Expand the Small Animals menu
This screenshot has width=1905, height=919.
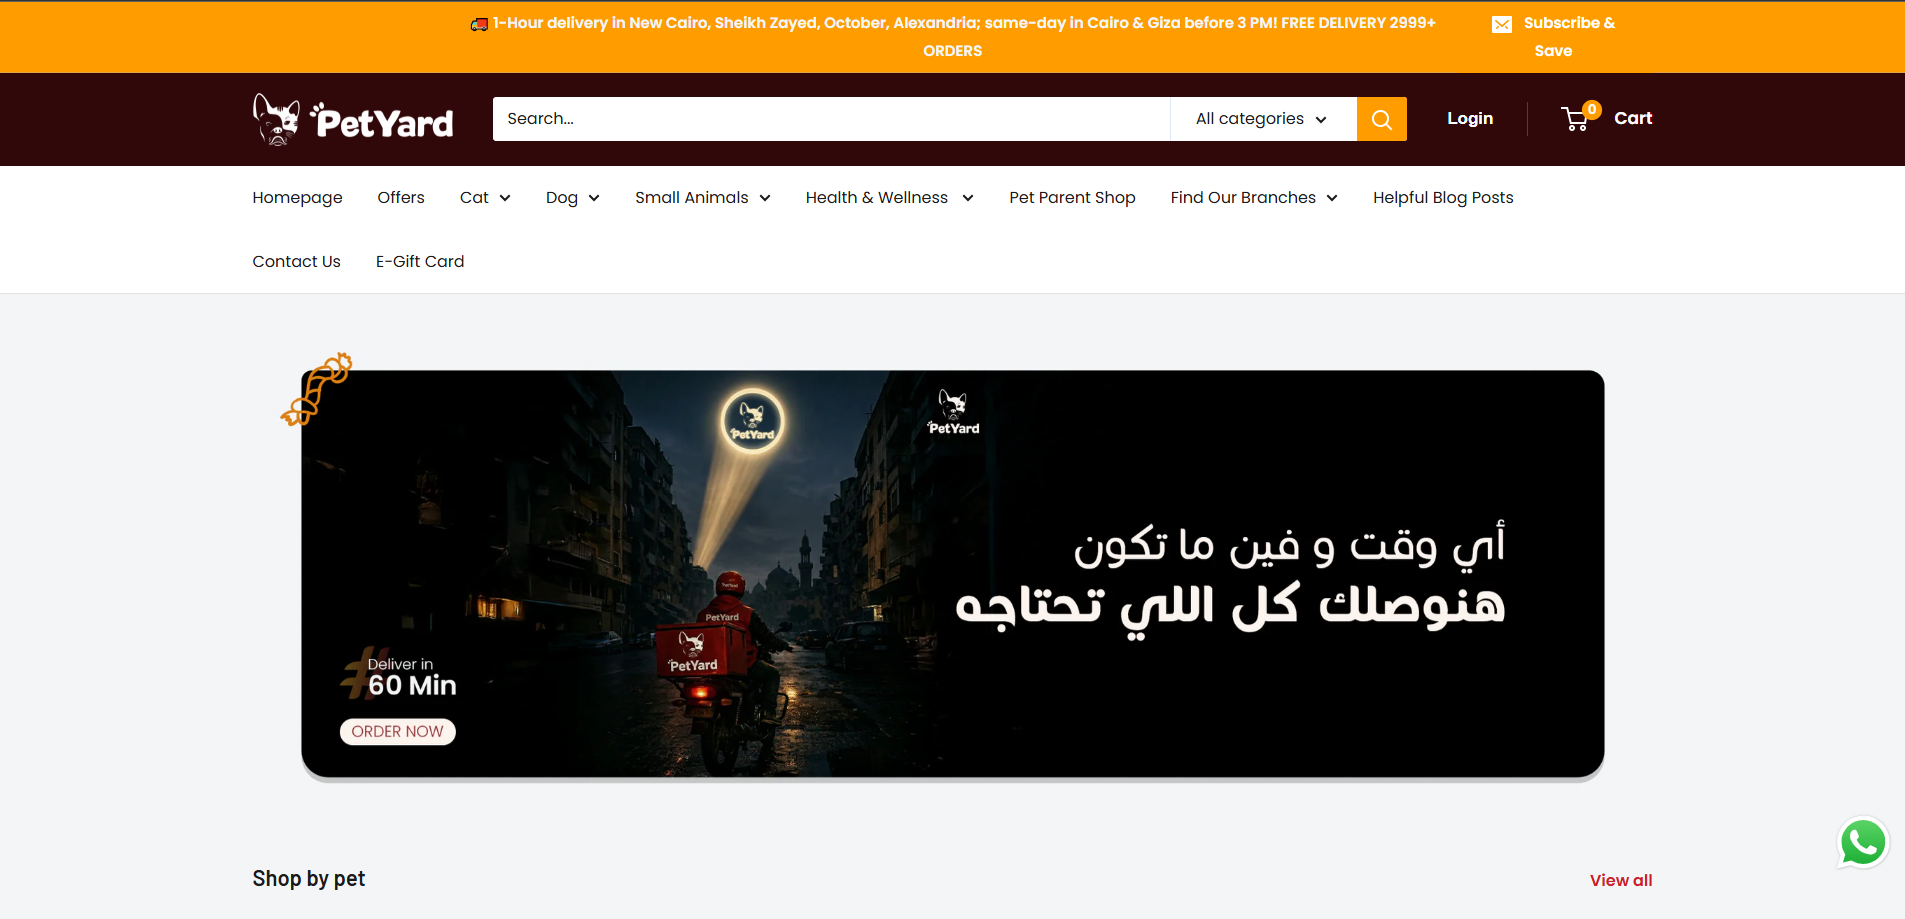tap(701, 197)
